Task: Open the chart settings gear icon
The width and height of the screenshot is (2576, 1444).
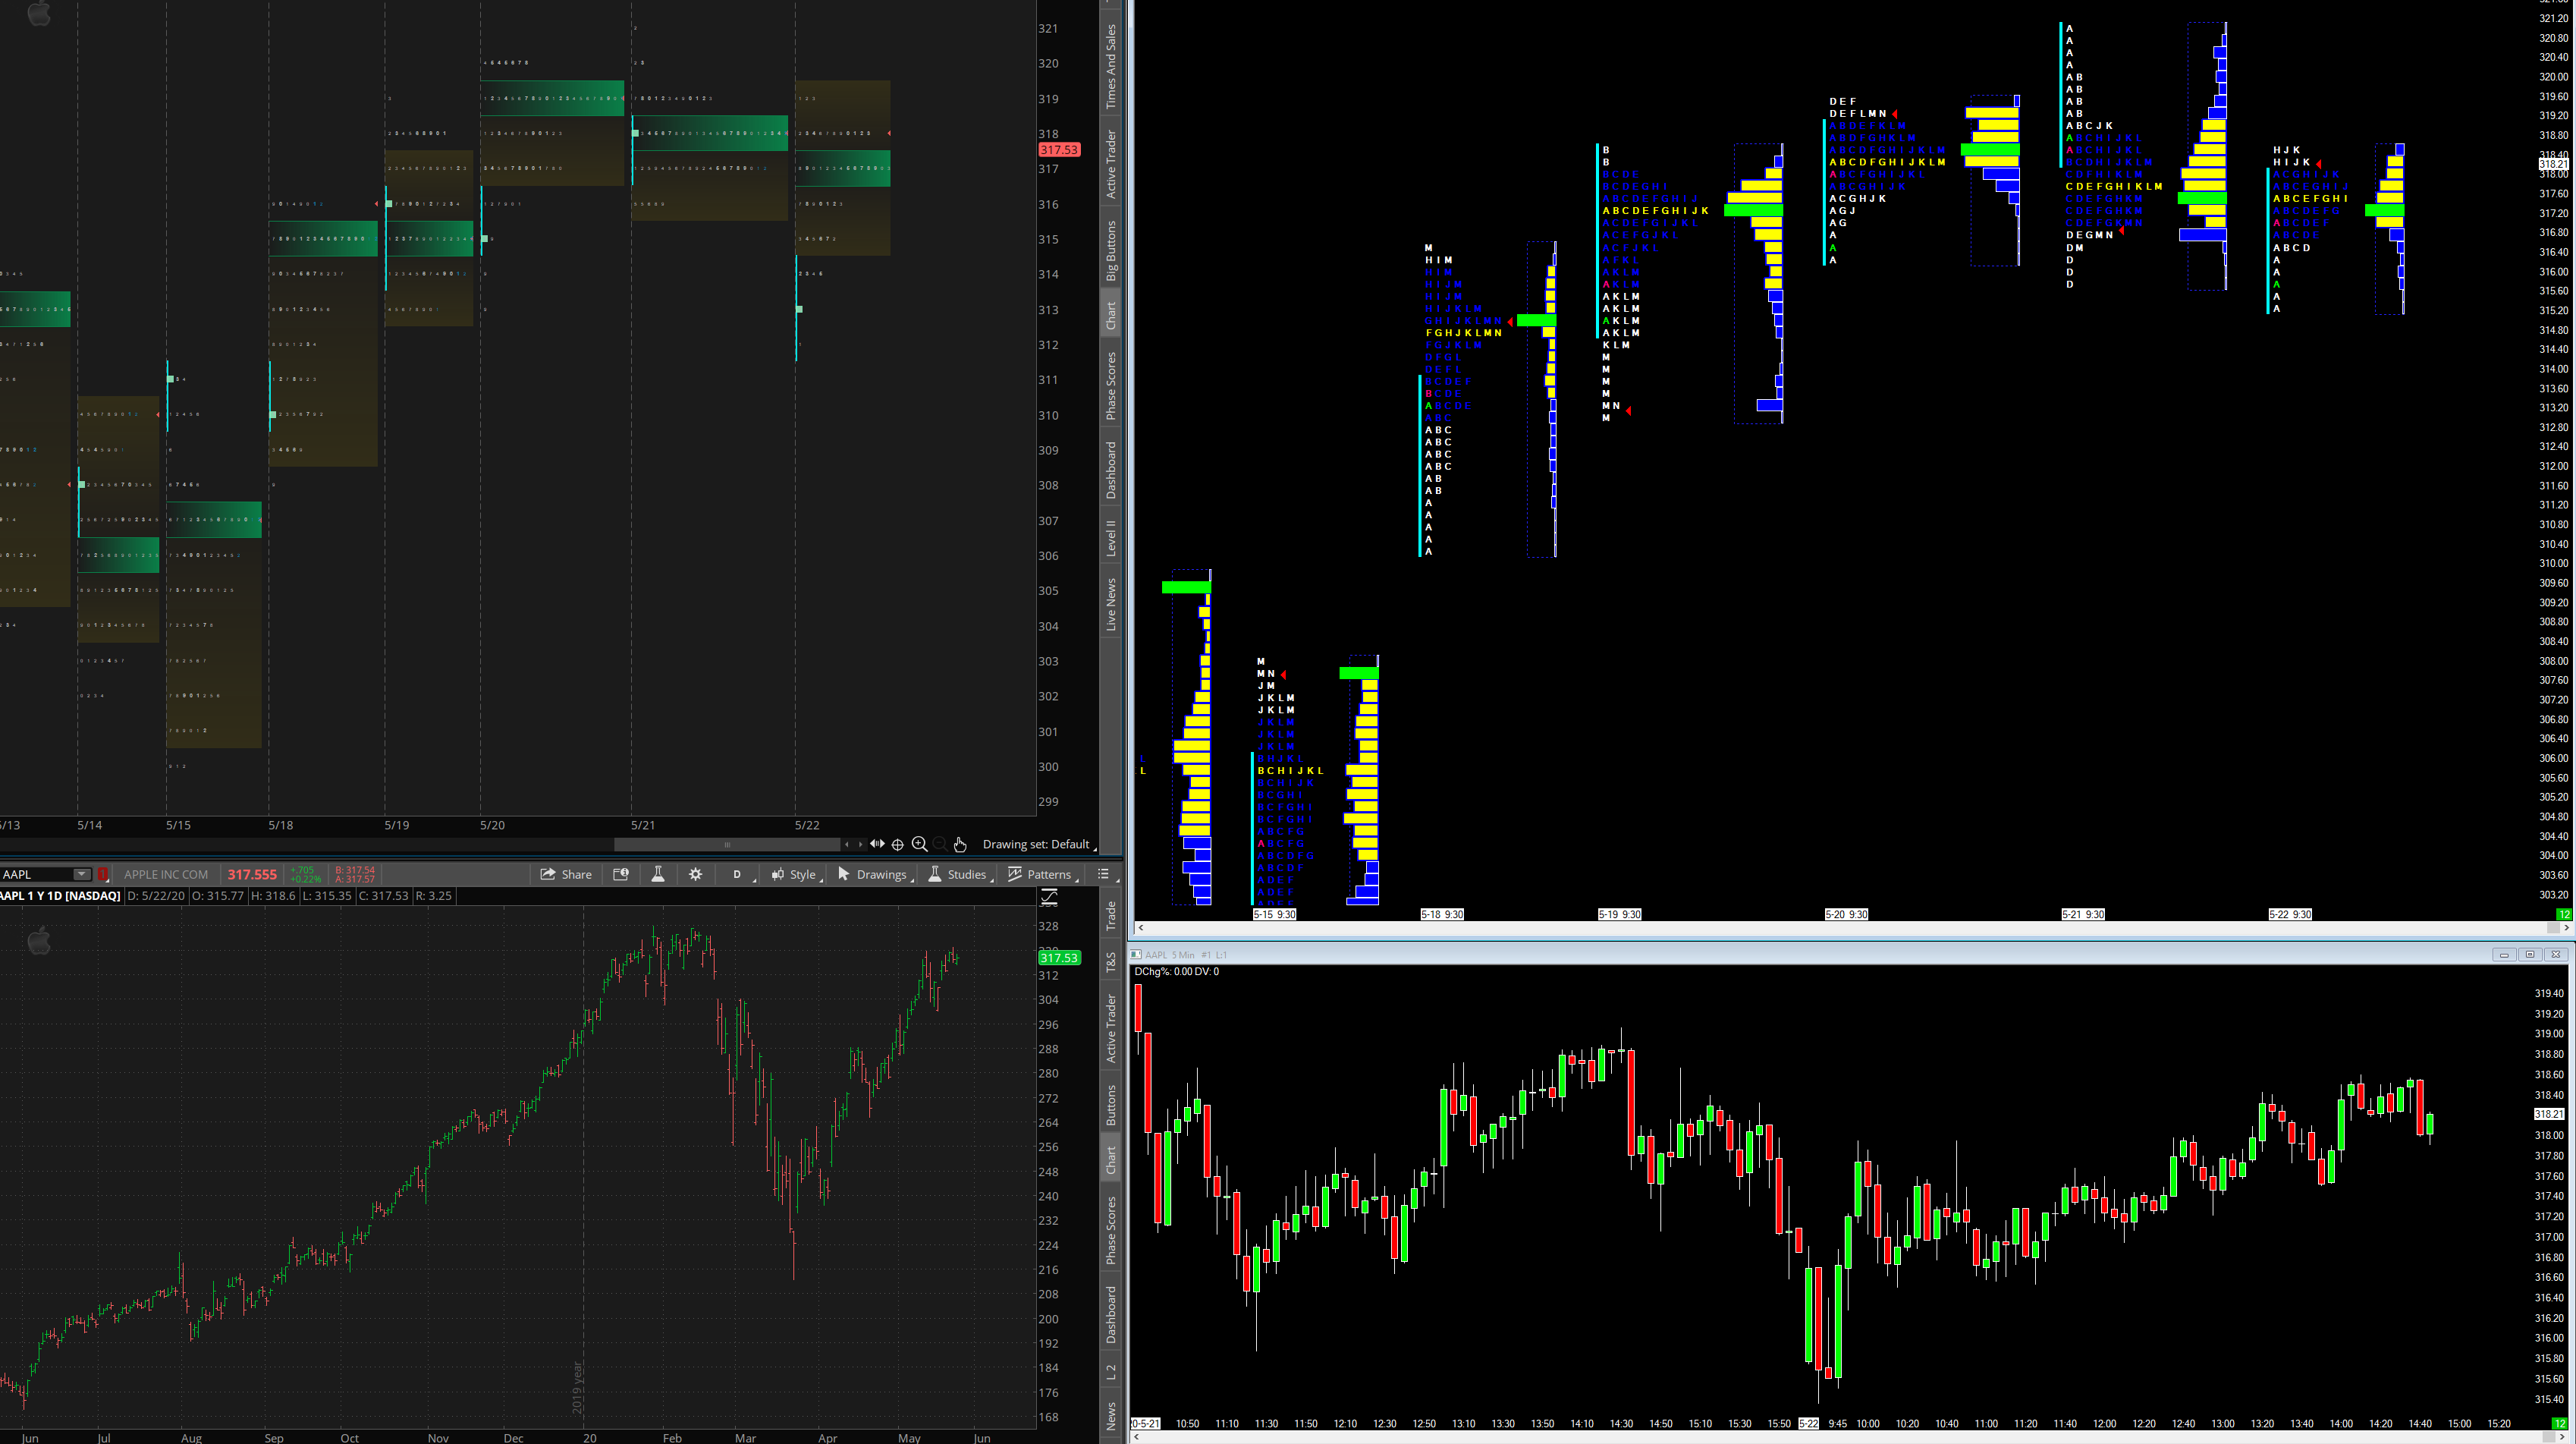Action: point(696,874)
